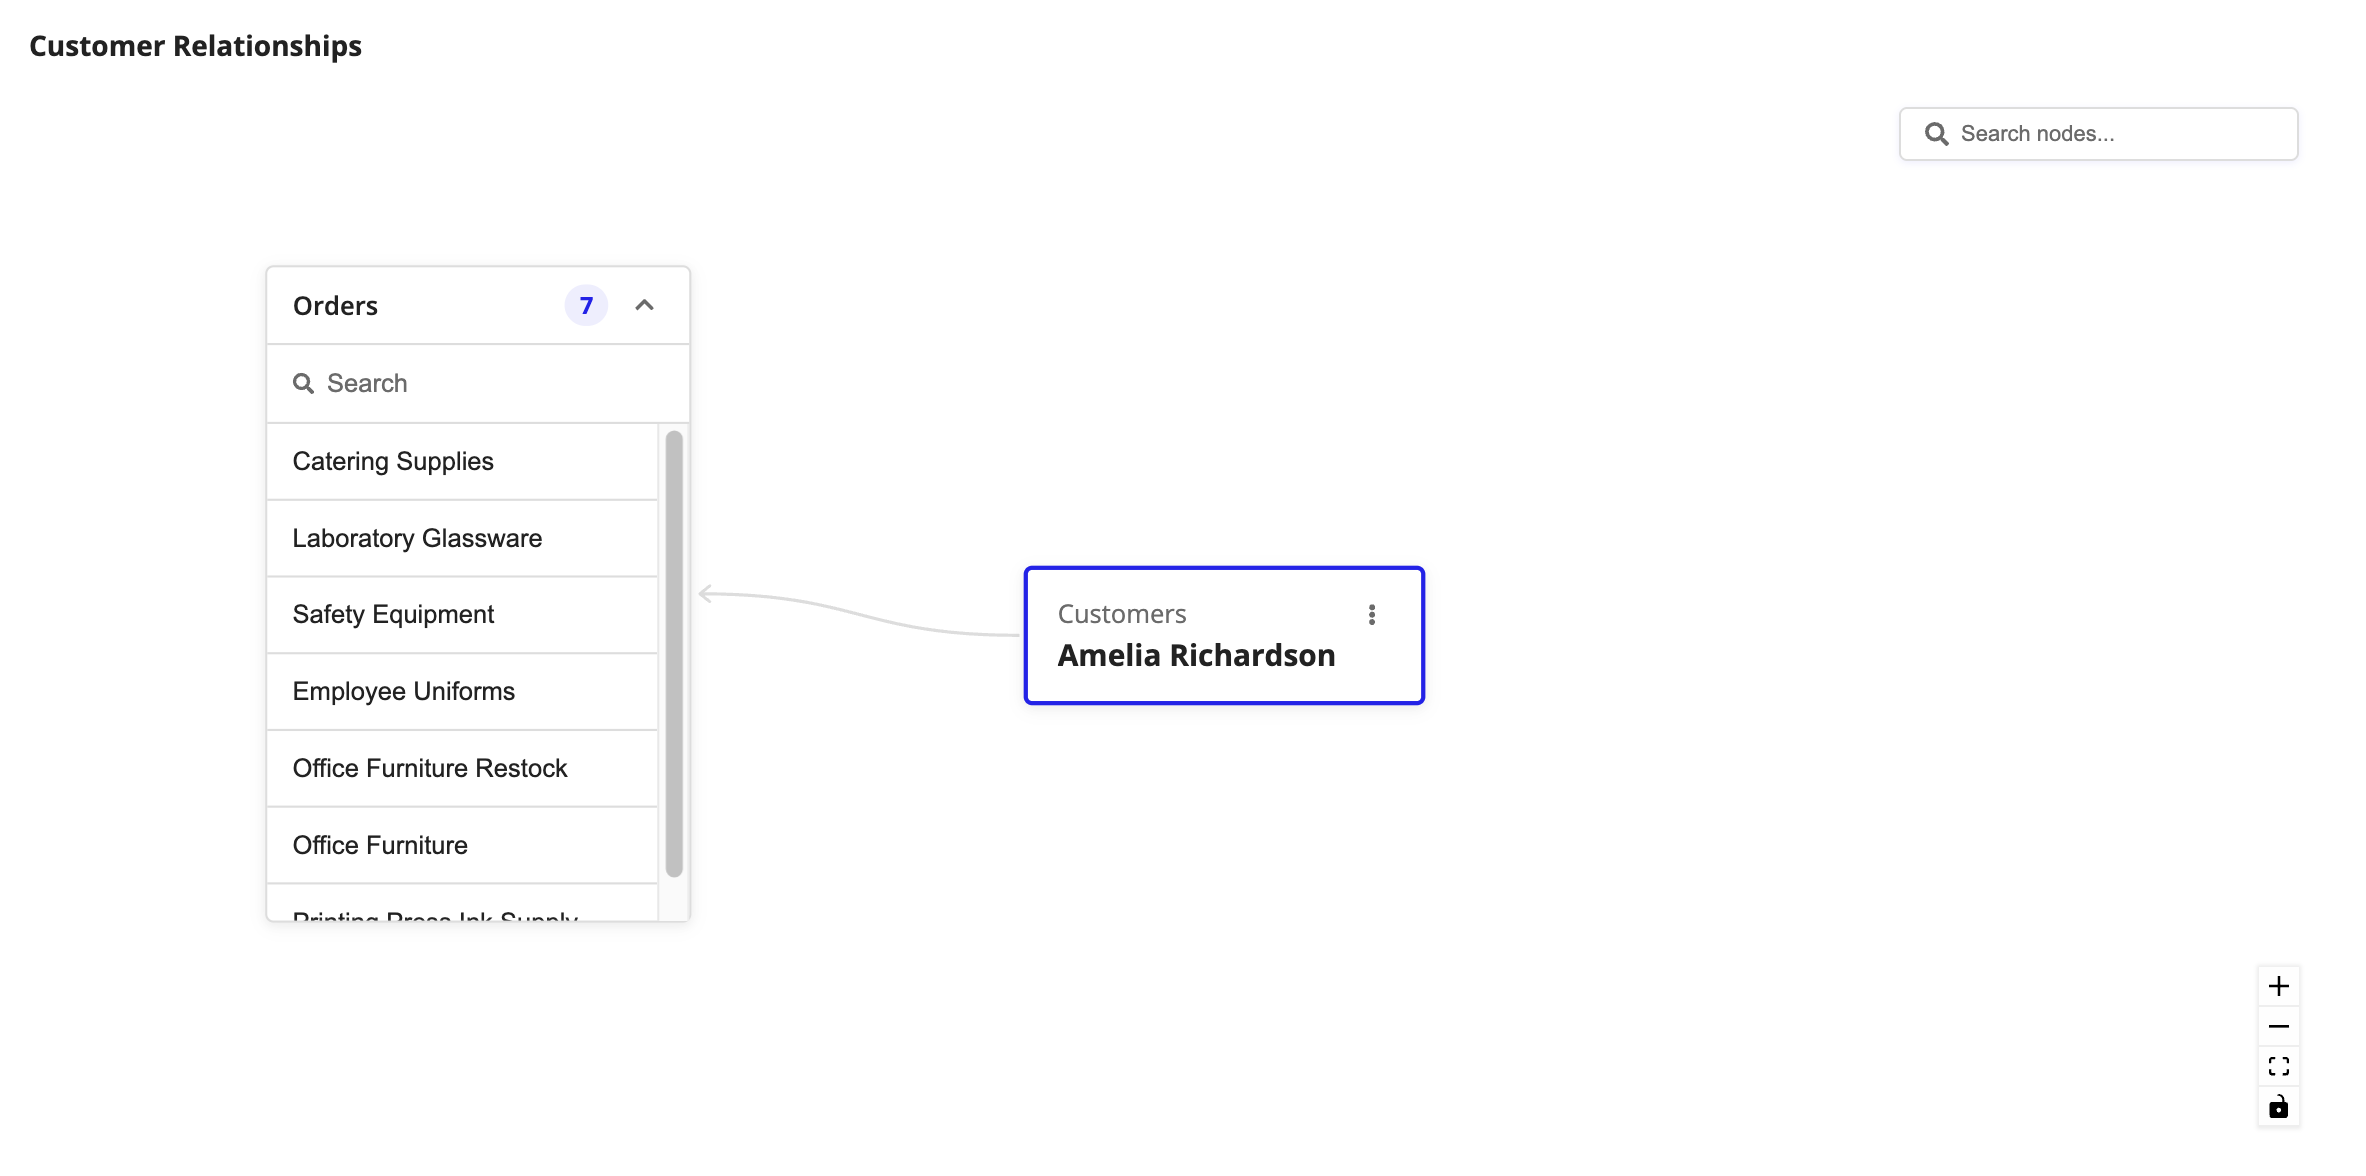
Task: Click the zoom in plus icon
Action: [2278, 986]
